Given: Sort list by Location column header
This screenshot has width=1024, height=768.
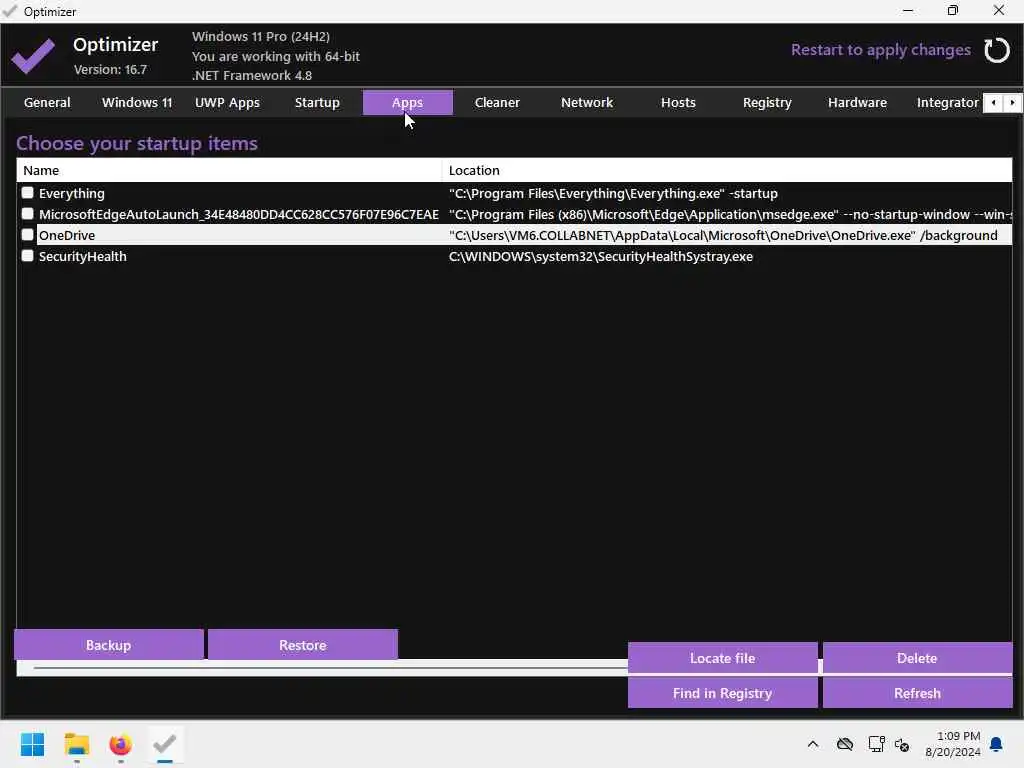Looking at the screenshot, I should 727,170.
